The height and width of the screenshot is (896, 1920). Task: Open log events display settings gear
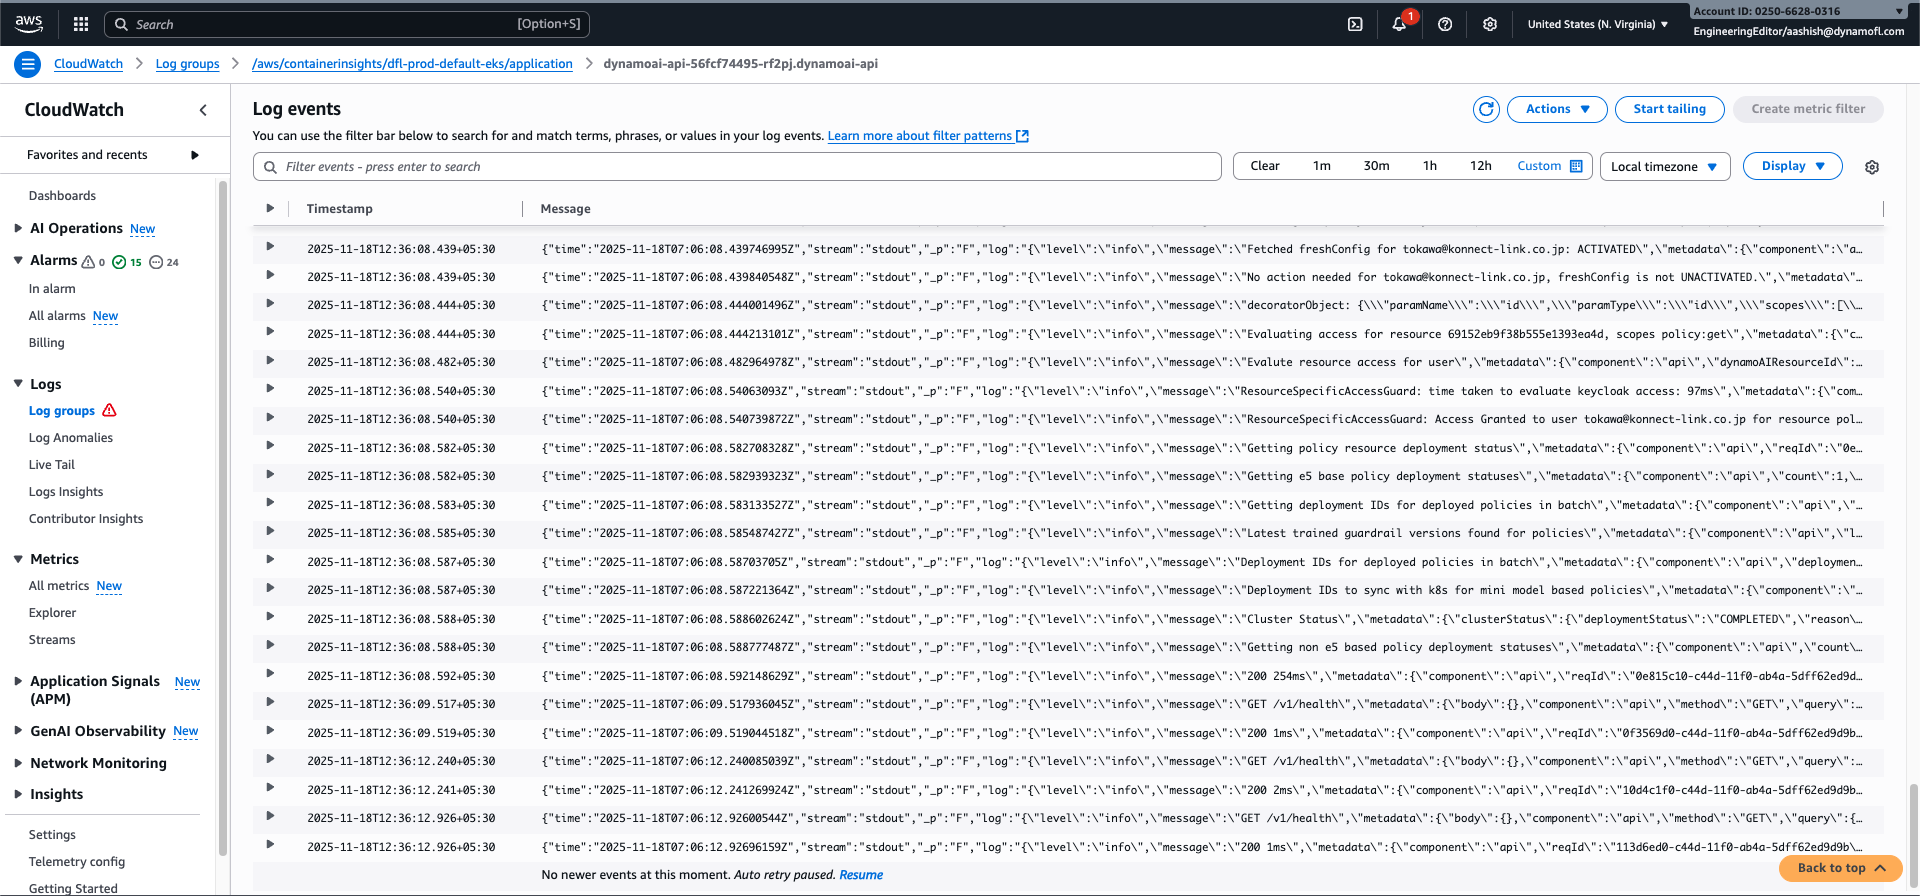pyautogui.click(x=1872, y=167)
